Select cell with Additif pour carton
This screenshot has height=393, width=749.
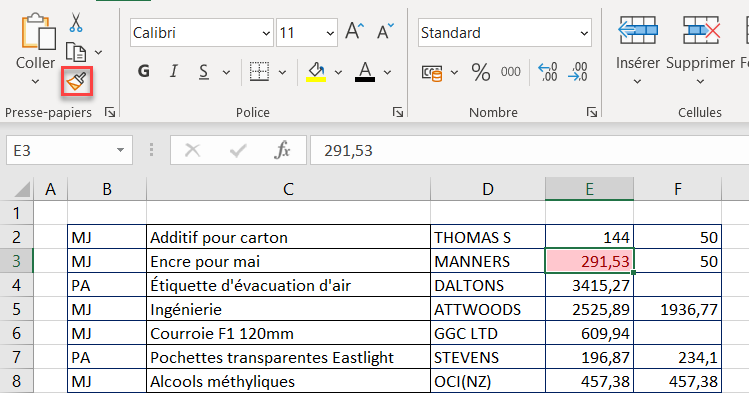288,237
